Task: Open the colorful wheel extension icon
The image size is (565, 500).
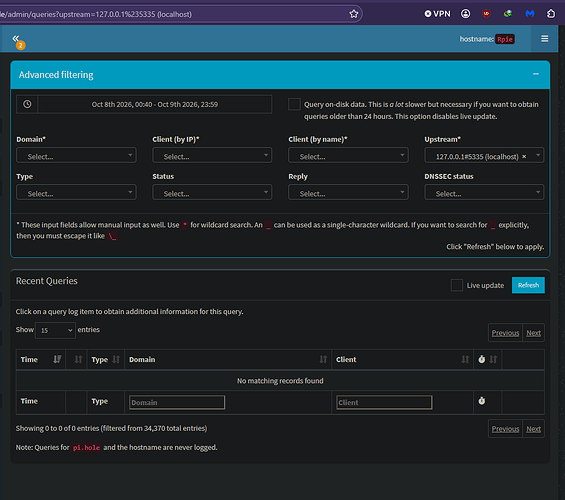Action: click(x=508, y=14)
